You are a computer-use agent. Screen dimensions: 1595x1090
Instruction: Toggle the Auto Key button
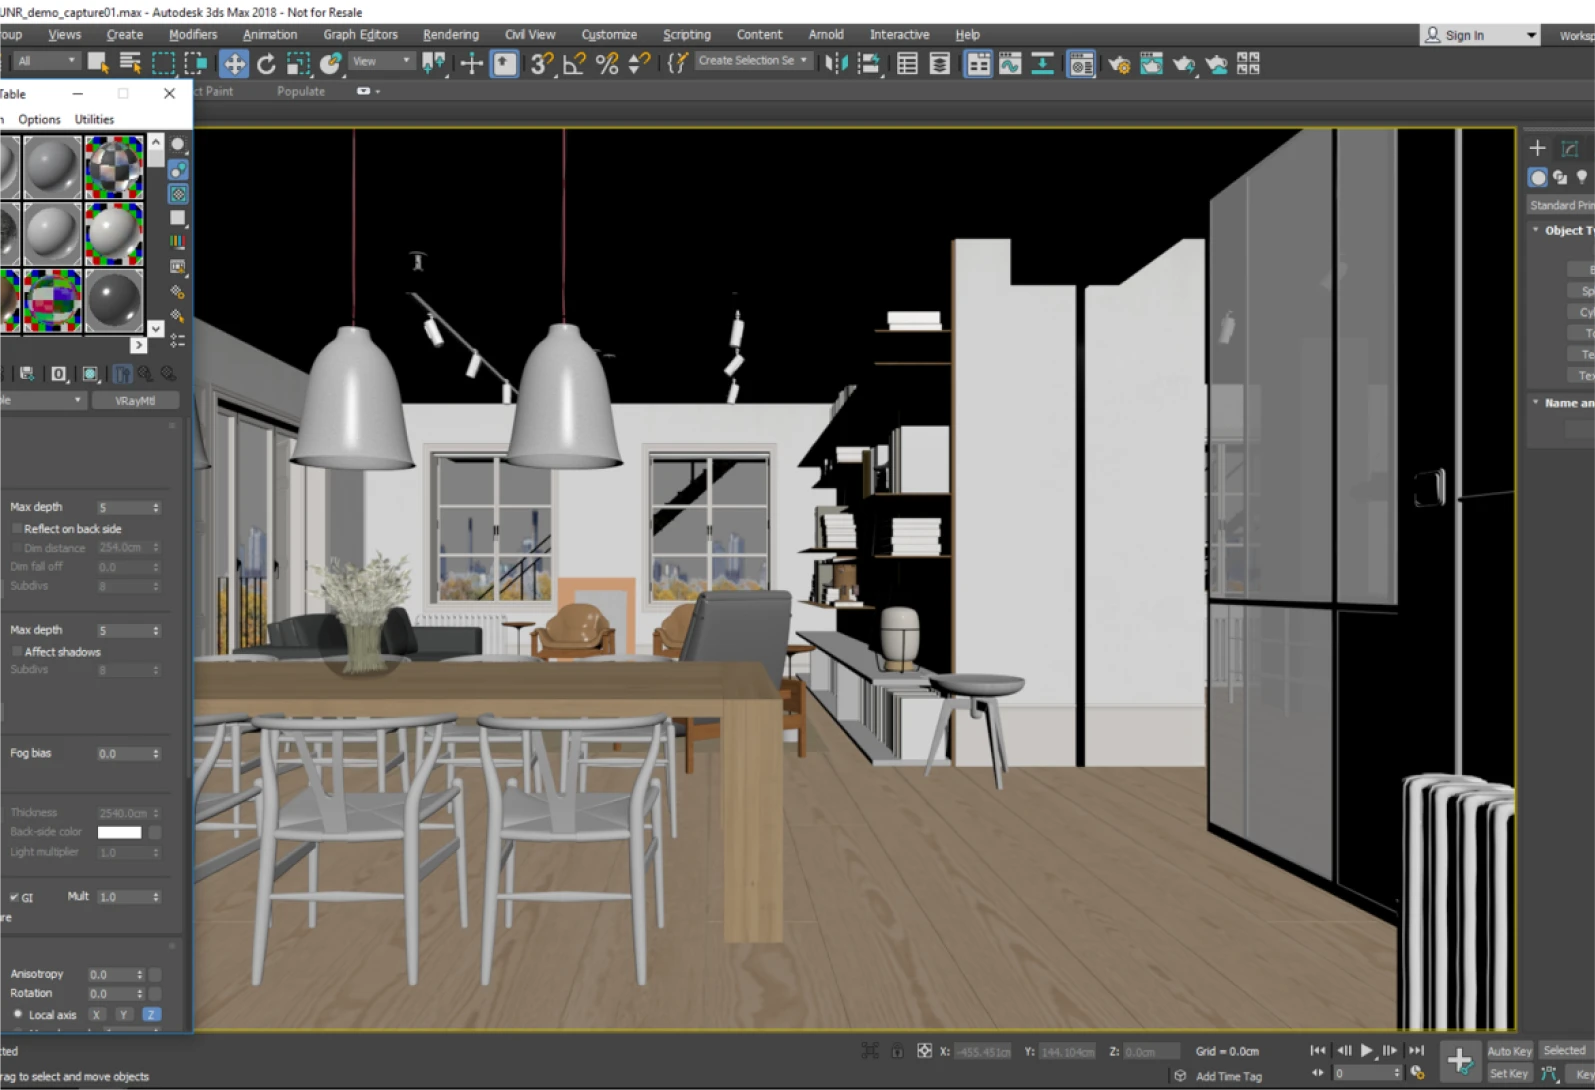tap(1509, 1051)
